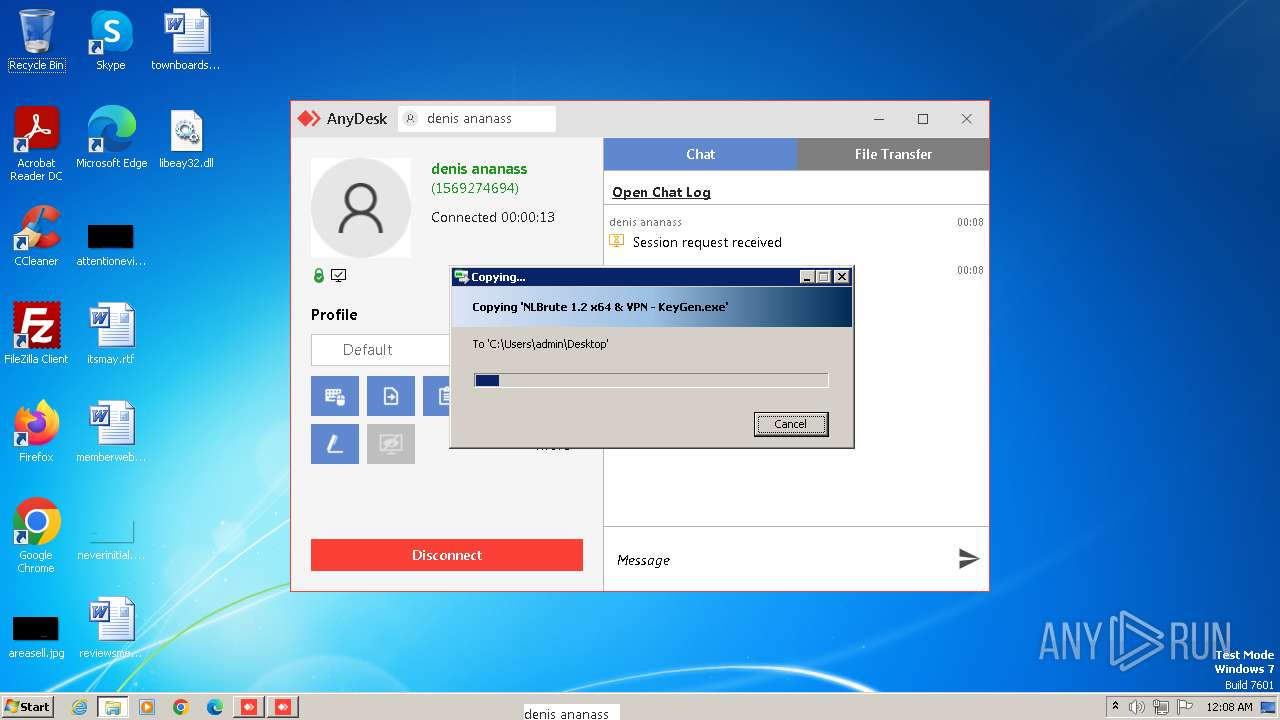This screenshot has width=1280, height=720.
Task: Click the Firefox desktop shortcut
Action: [37, 432]
